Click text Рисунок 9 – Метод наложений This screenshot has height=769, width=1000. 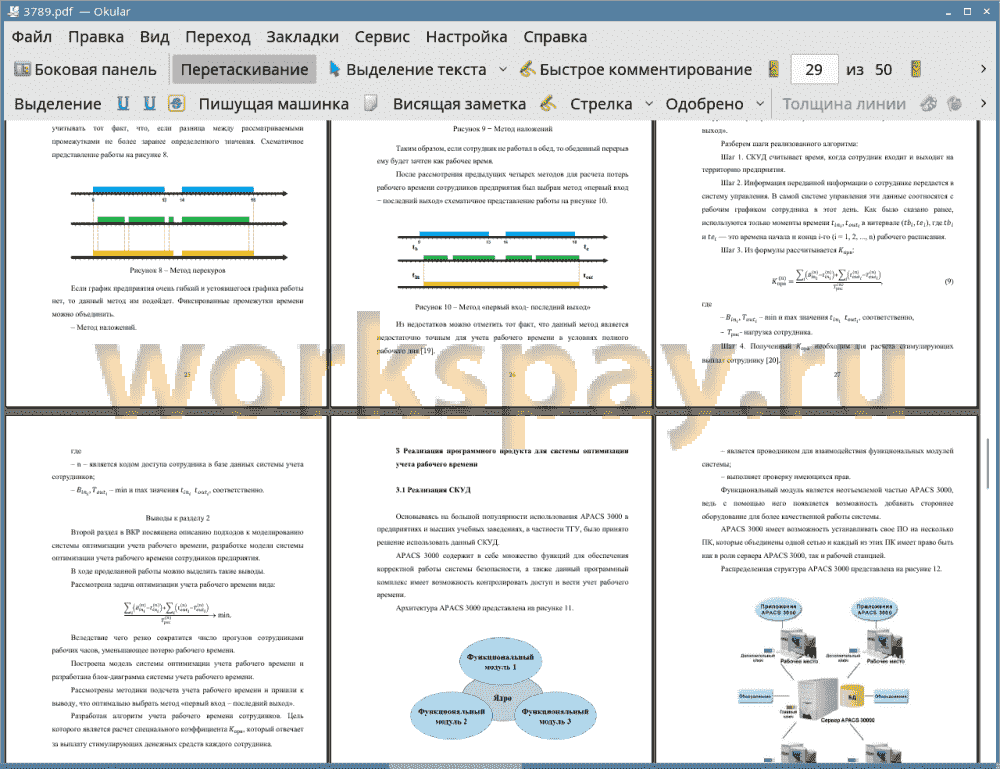coord(503,129)
